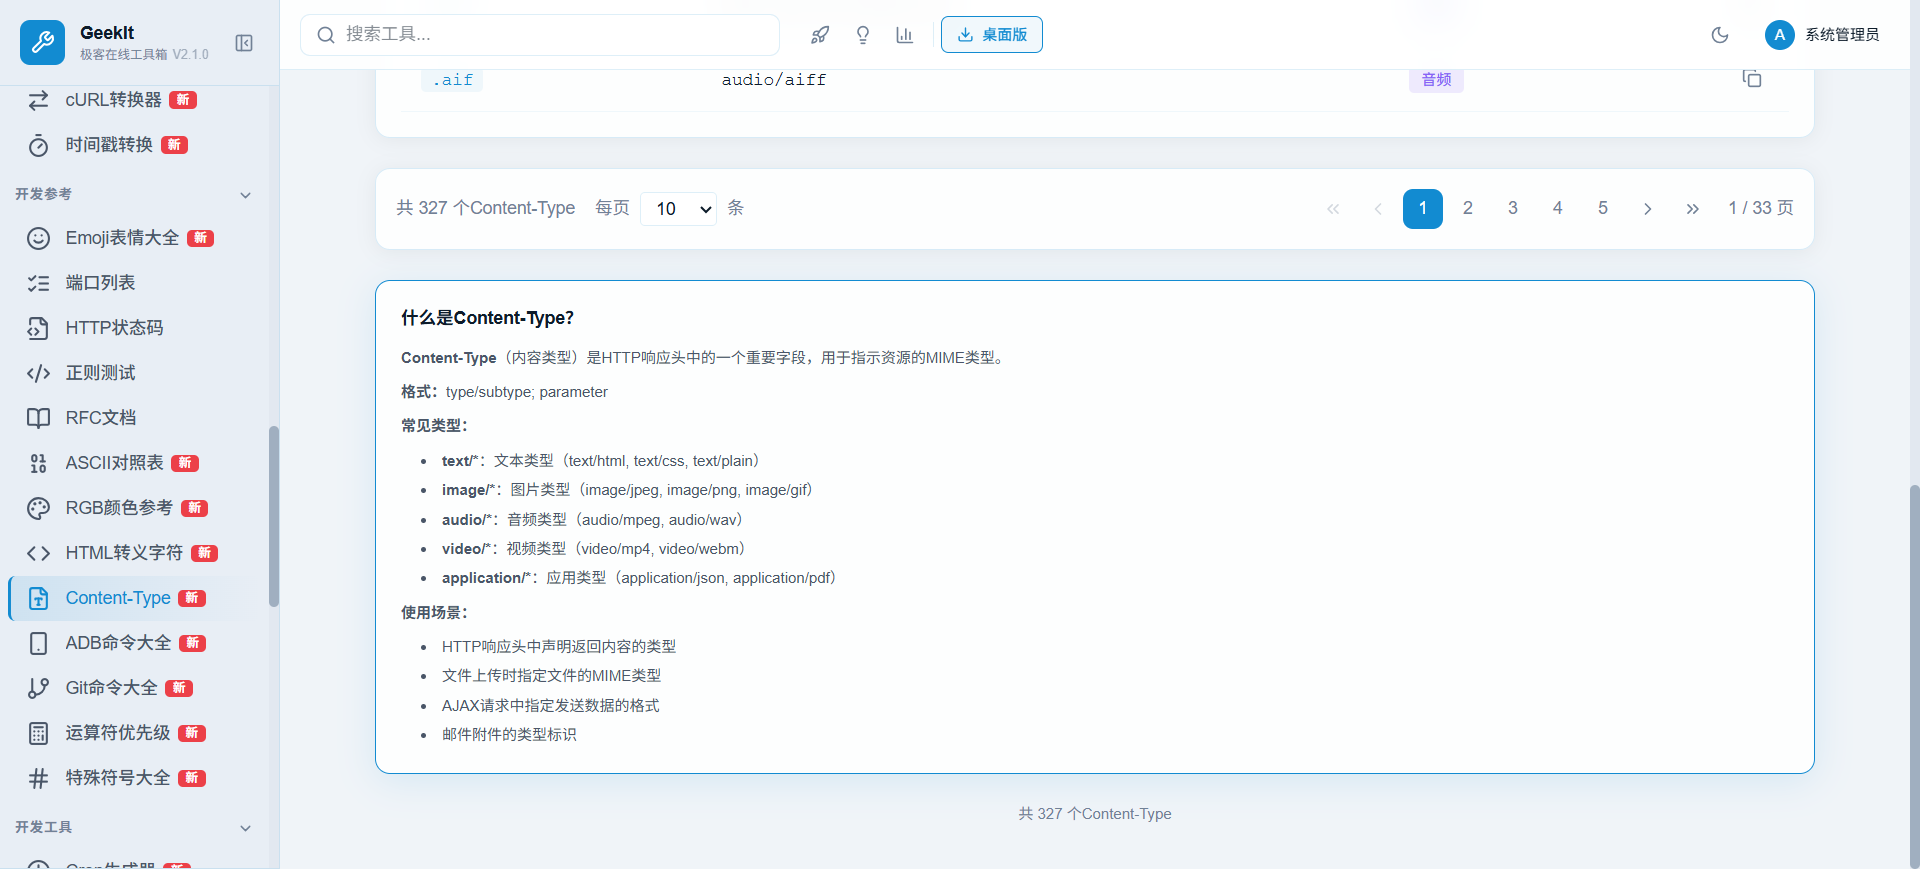Jump to the last page double arrow
1920x869 pixels.
(x=1693, y=208)
